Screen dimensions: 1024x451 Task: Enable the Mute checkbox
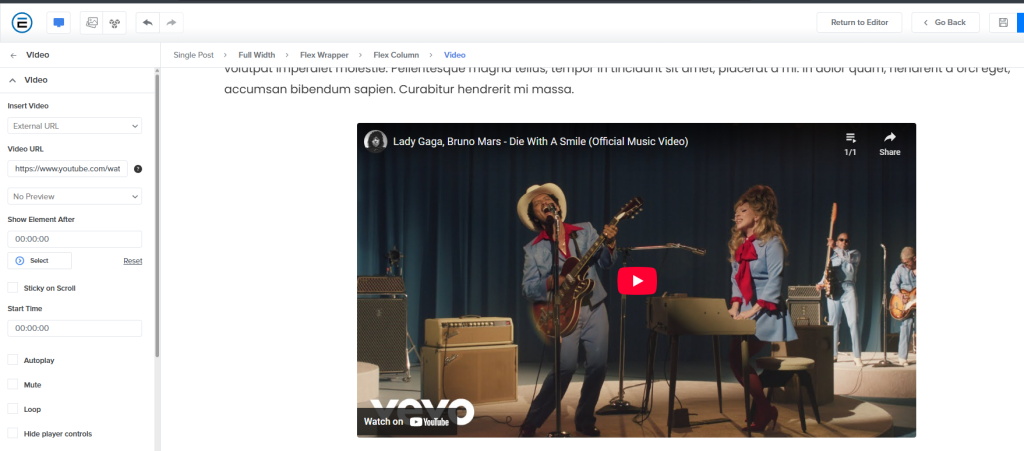[x=12, y=385]
